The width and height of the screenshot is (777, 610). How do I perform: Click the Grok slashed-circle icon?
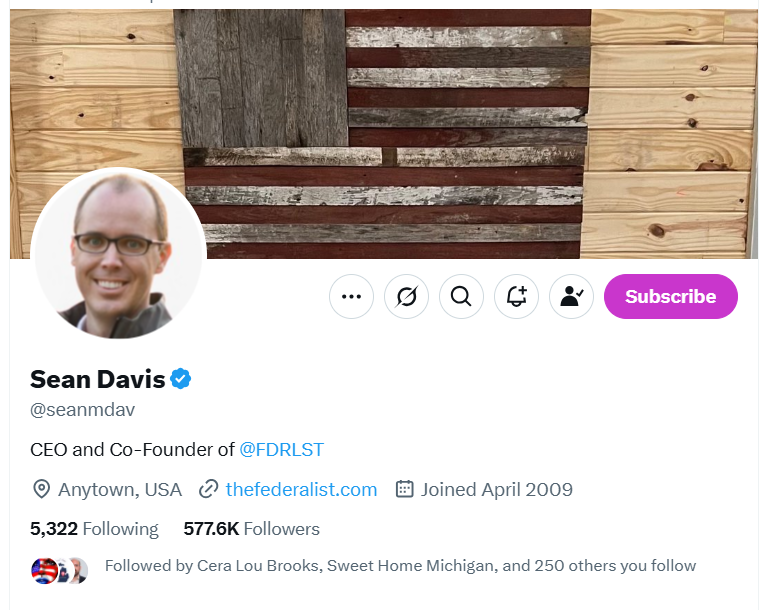coord(406,296)
